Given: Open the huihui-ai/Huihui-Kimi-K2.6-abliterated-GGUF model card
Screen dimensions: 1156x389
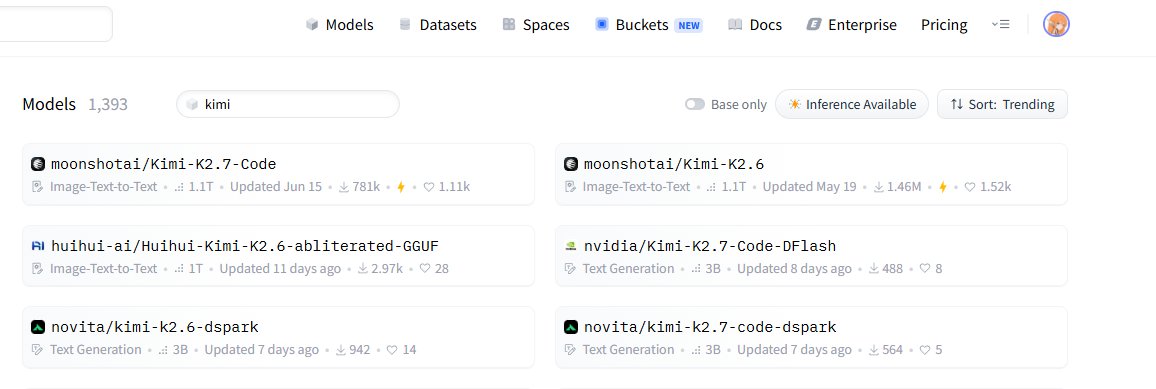Looking at the screenshot, I should [278, 256].
